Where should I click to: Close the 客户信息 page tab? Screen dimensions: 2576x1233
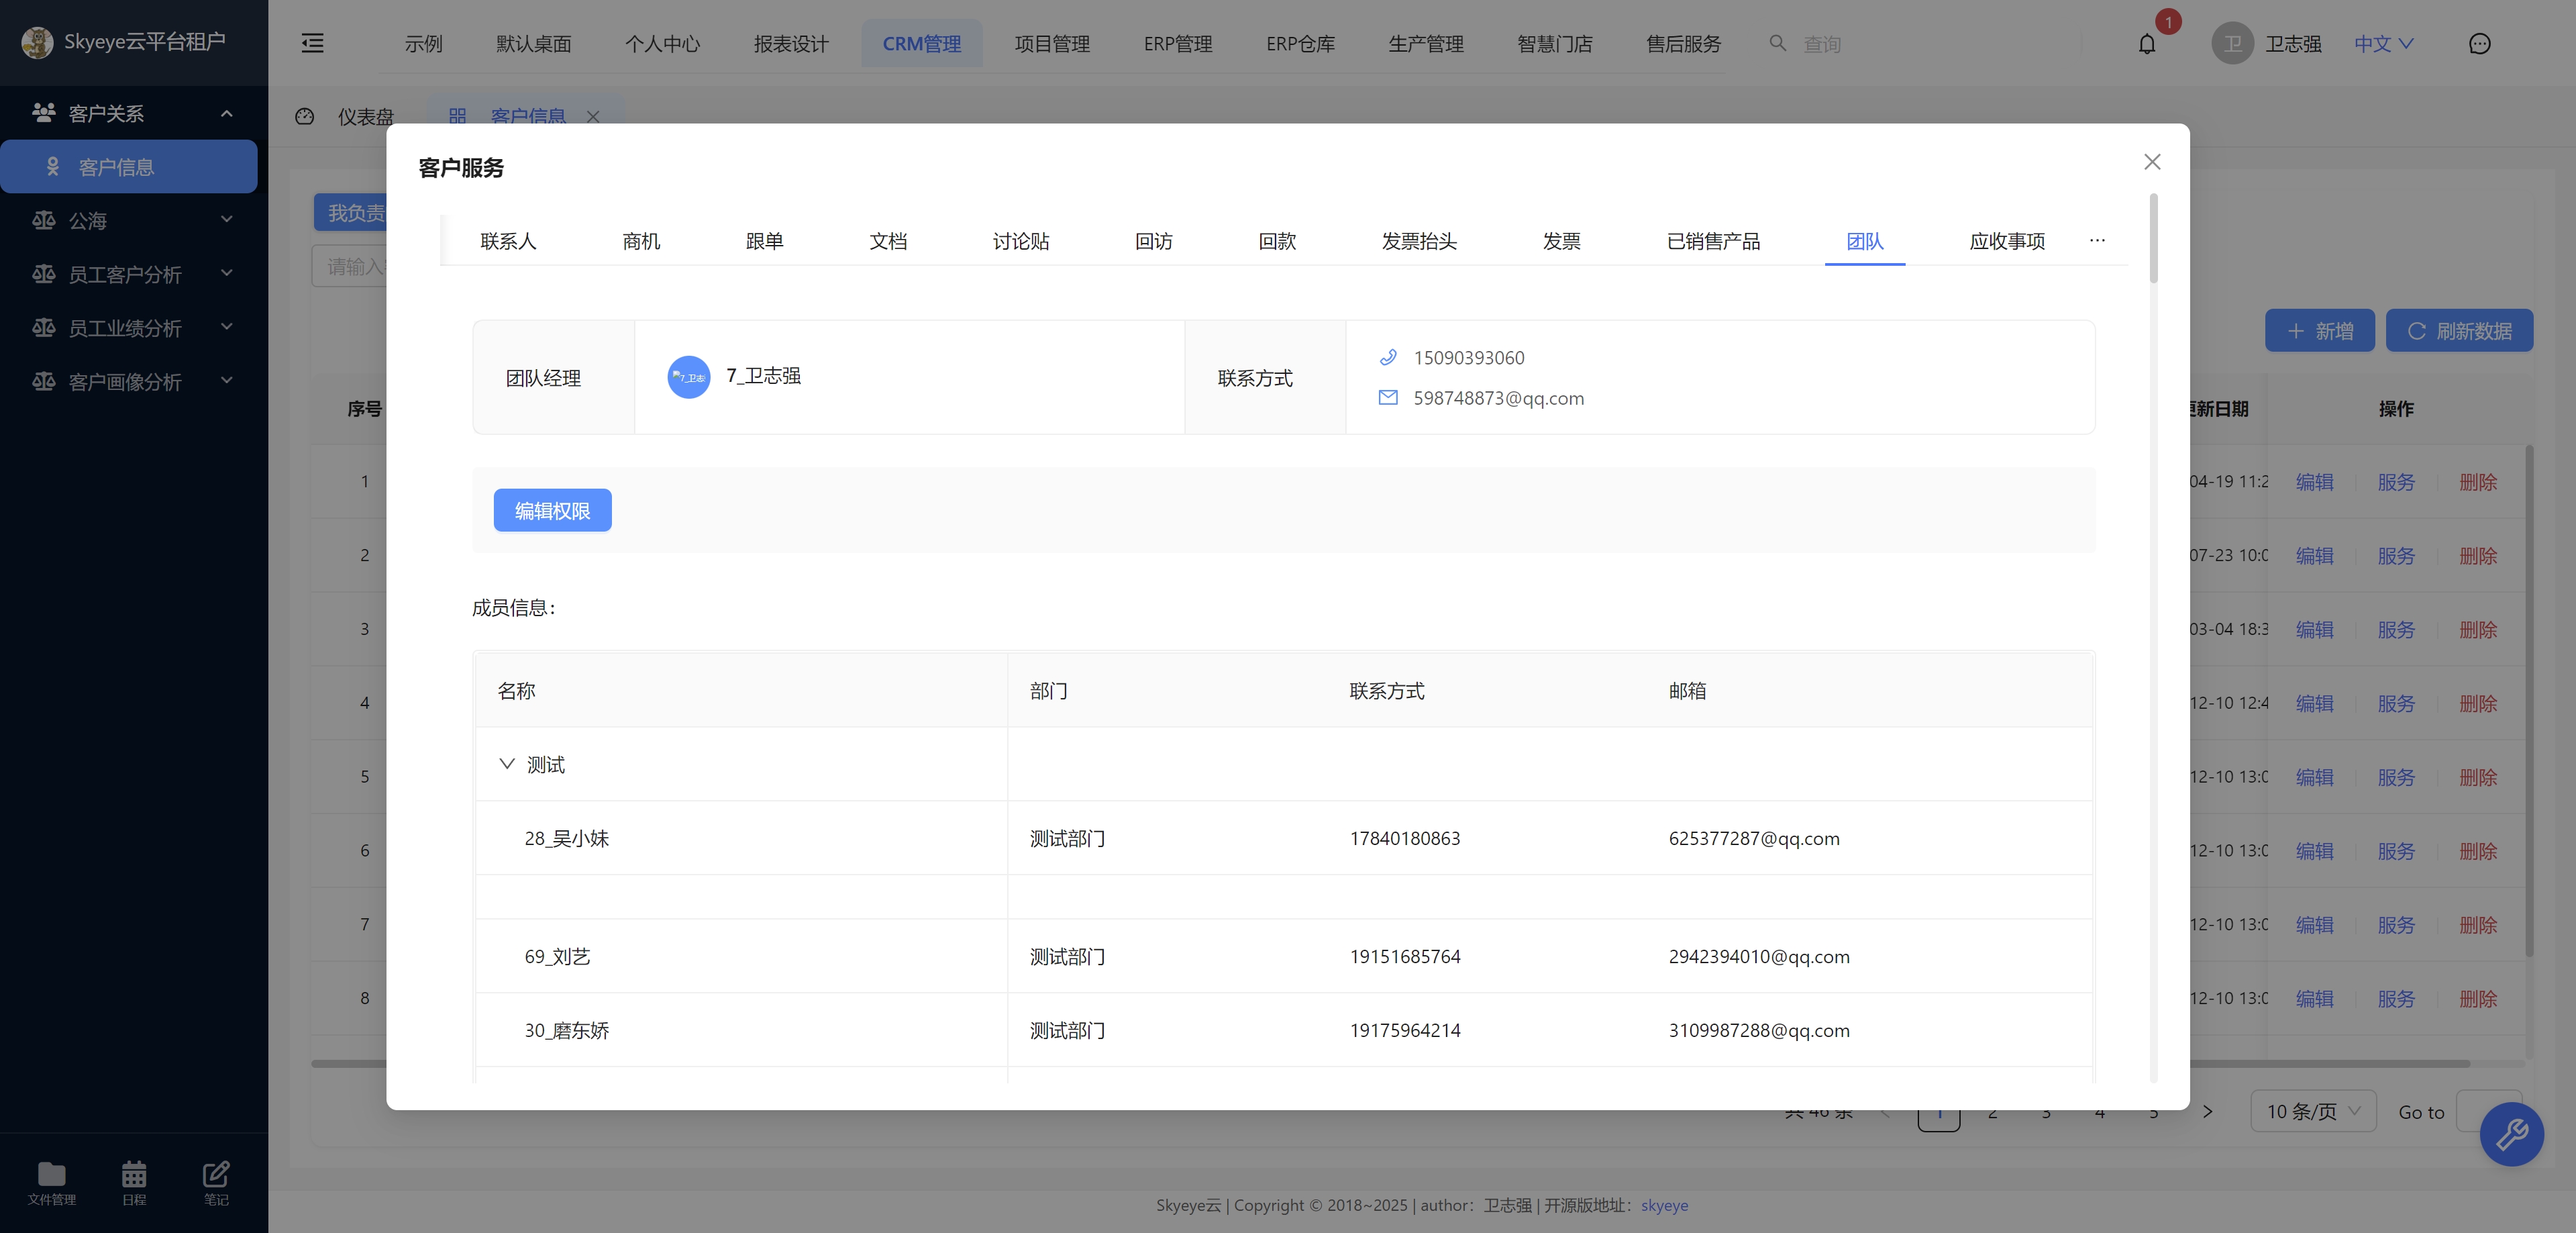pos(593,117)
